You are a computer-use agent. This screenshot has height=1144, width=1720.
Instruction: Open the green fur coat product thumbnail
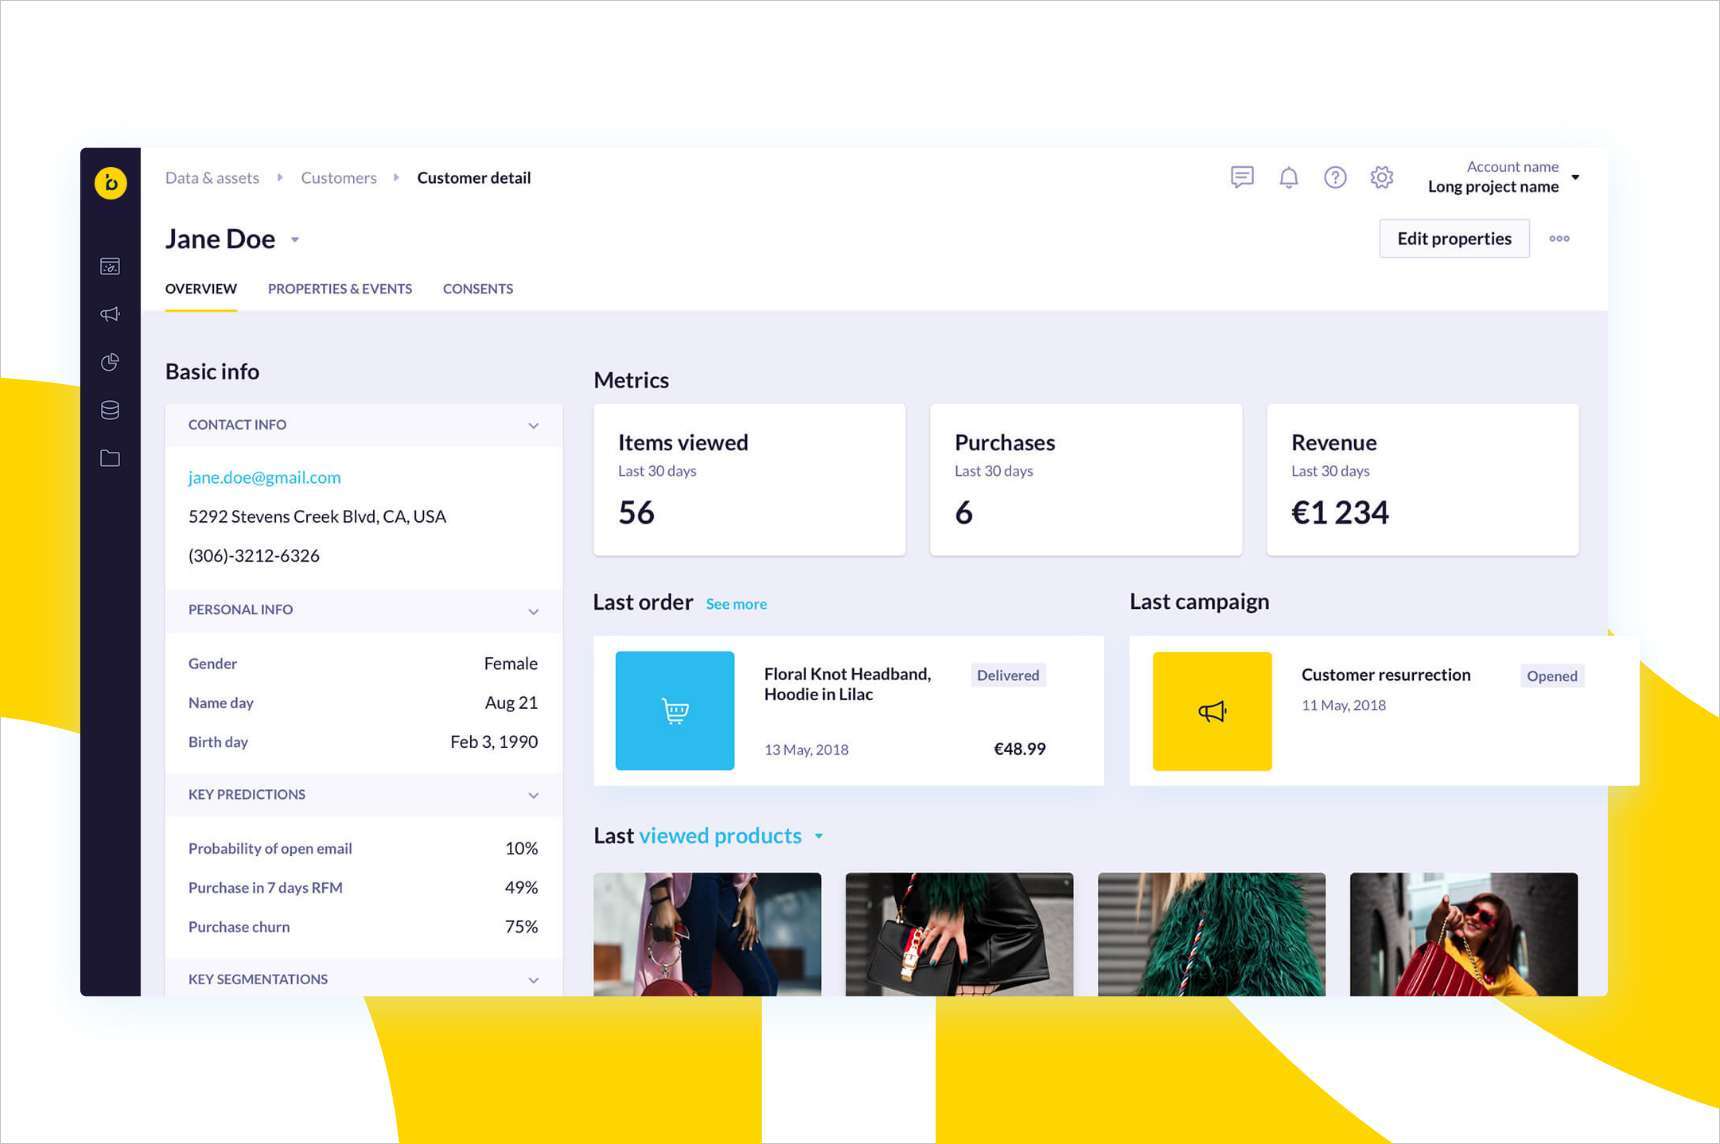[1212, 934]
